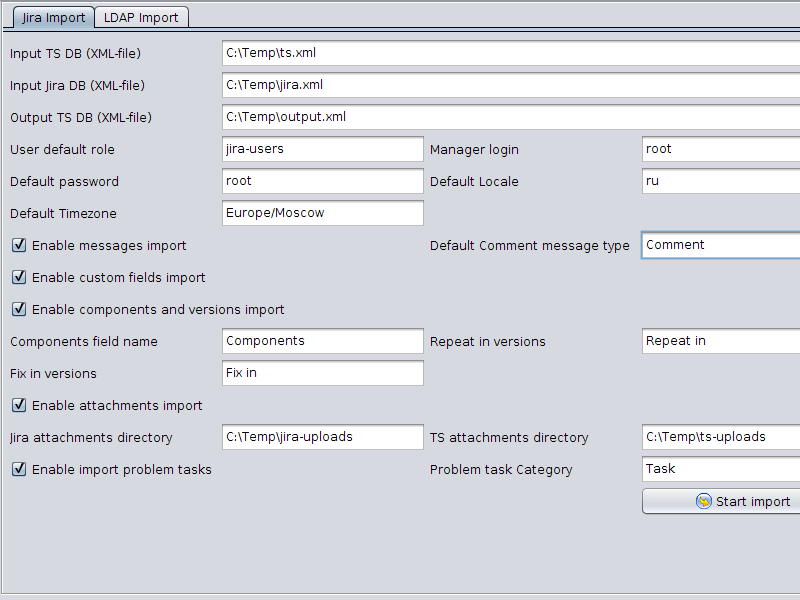Click the User default role field
This screenshot has height=600, width=800.
322,149
